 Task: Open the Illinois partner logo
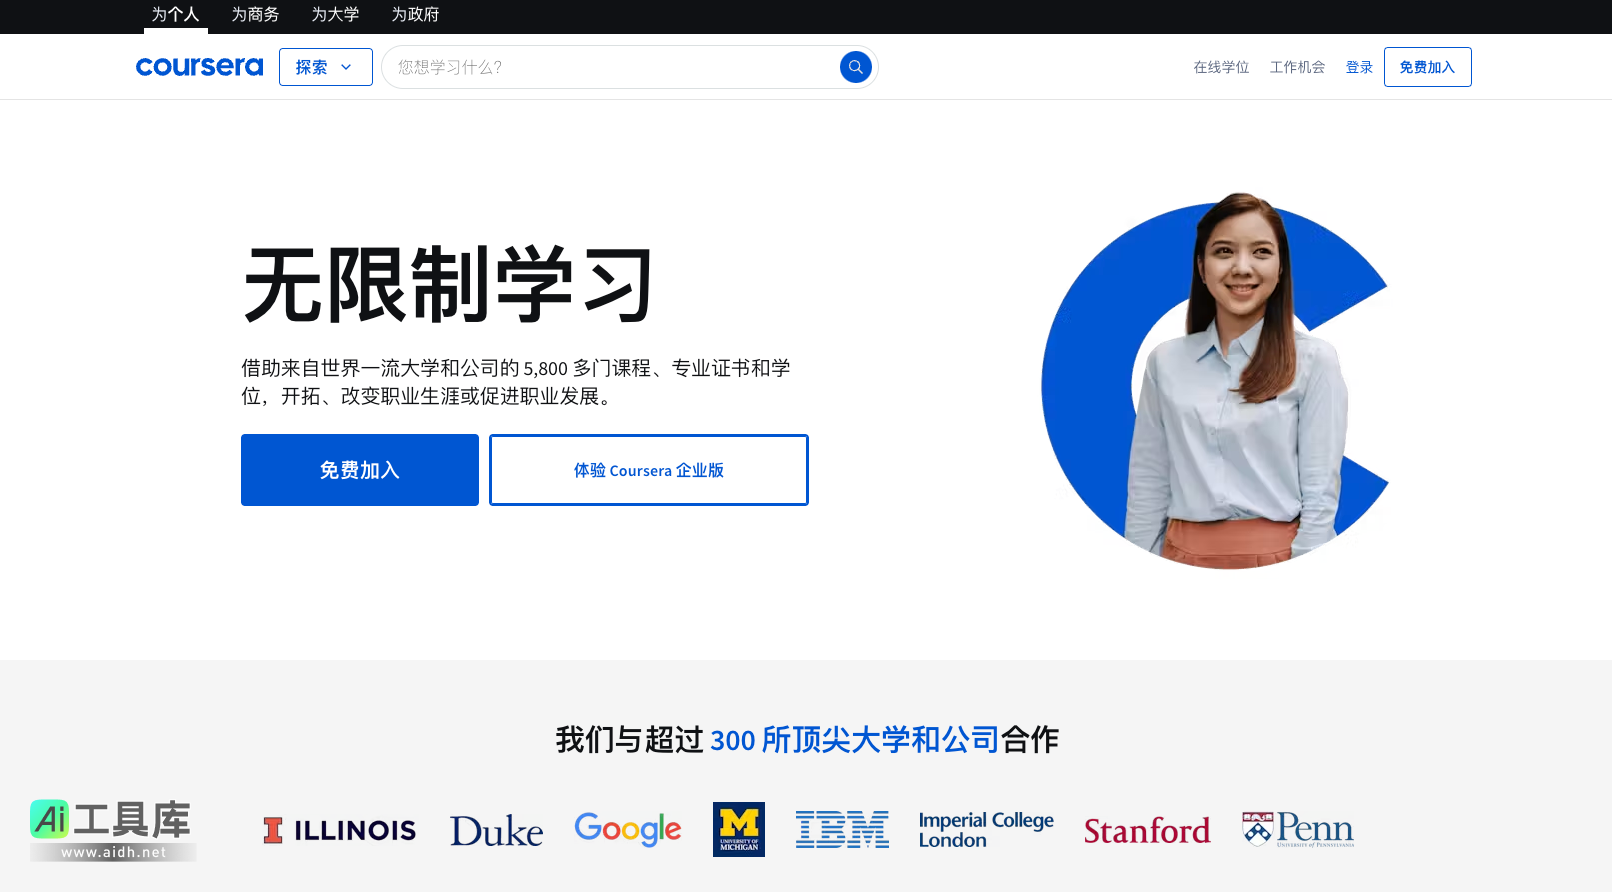pos(339,830)
